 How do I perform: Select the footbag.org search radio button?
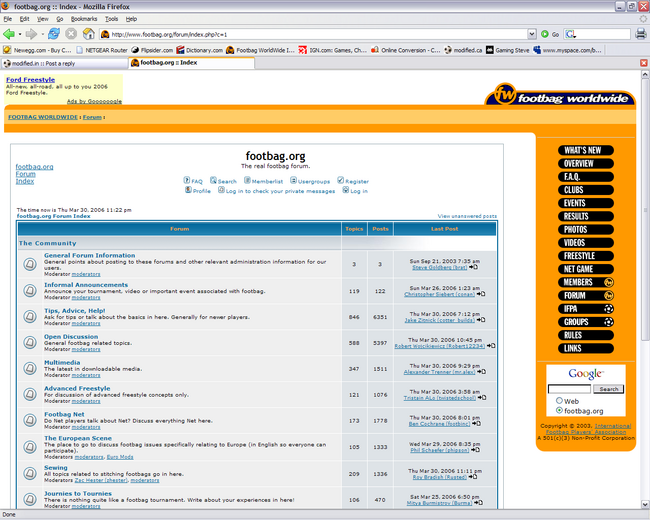click(559, 411)
